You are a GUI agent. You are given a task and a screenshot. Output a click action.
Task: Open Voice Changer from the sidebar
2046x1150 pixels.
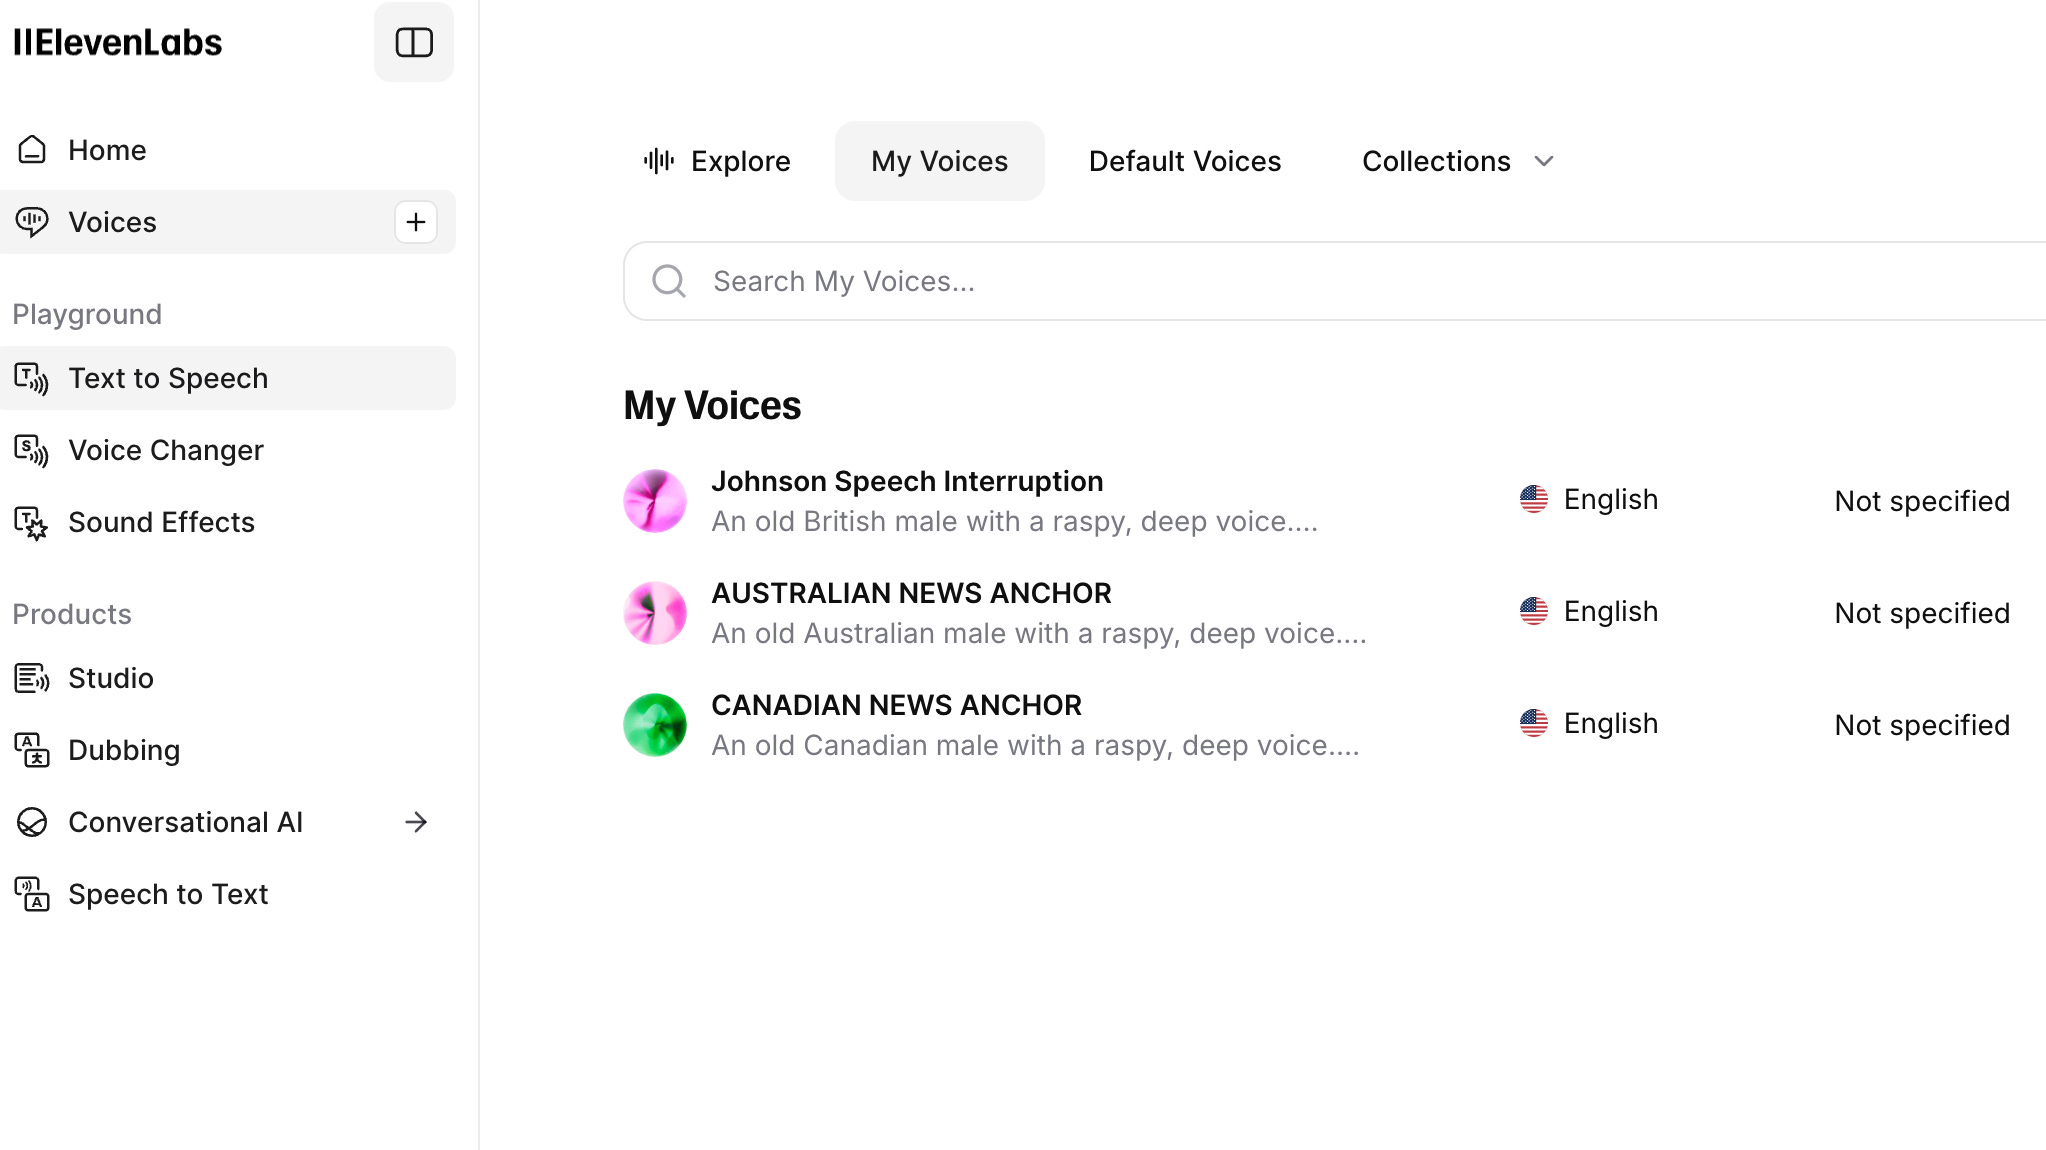click(x=165, y=450)
